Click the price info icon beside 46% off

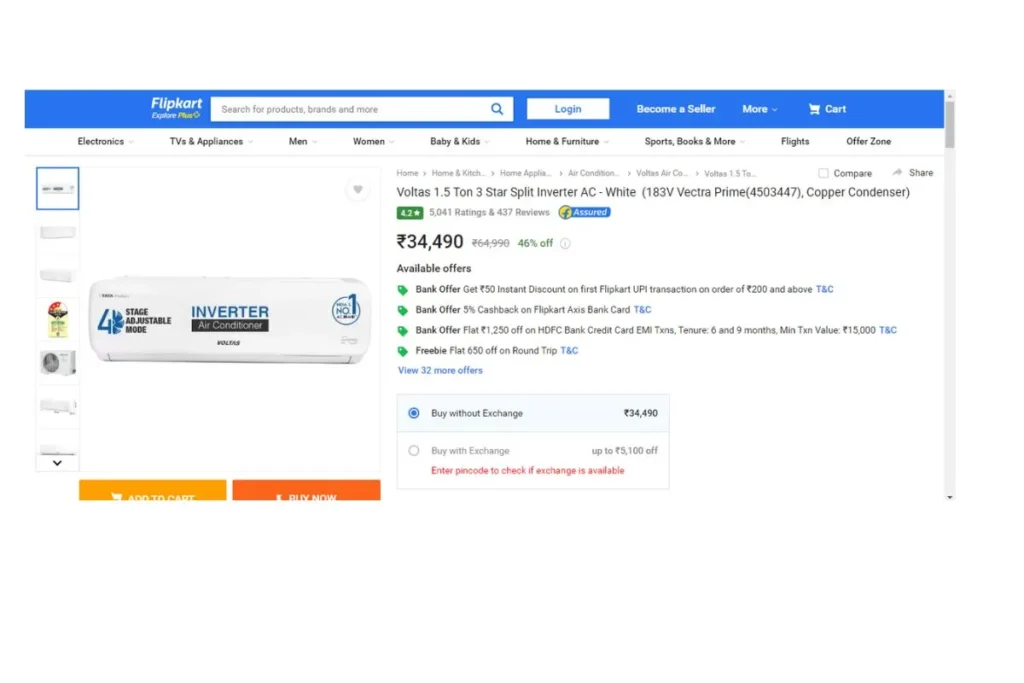coord(566,244)
